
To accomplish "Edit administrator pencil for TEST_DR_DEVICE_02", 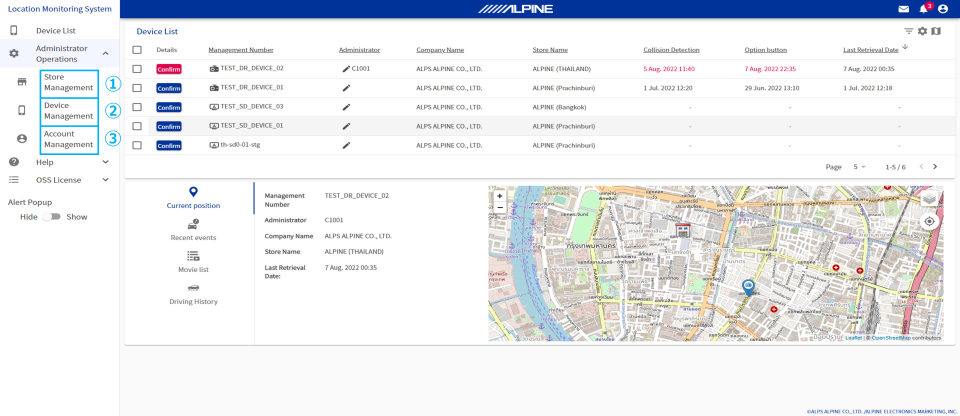I will point(346,69).
